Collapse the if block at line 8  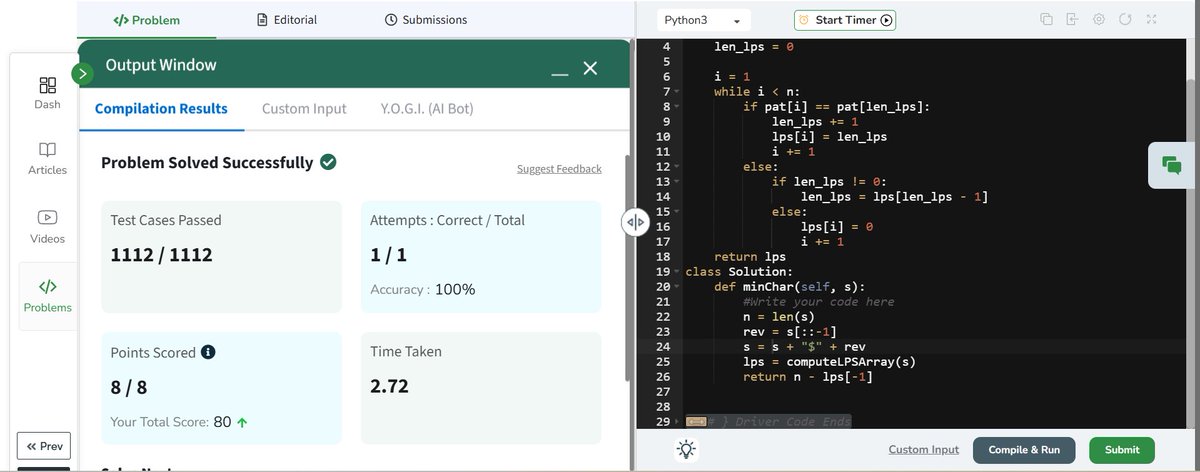coord(677,107)
